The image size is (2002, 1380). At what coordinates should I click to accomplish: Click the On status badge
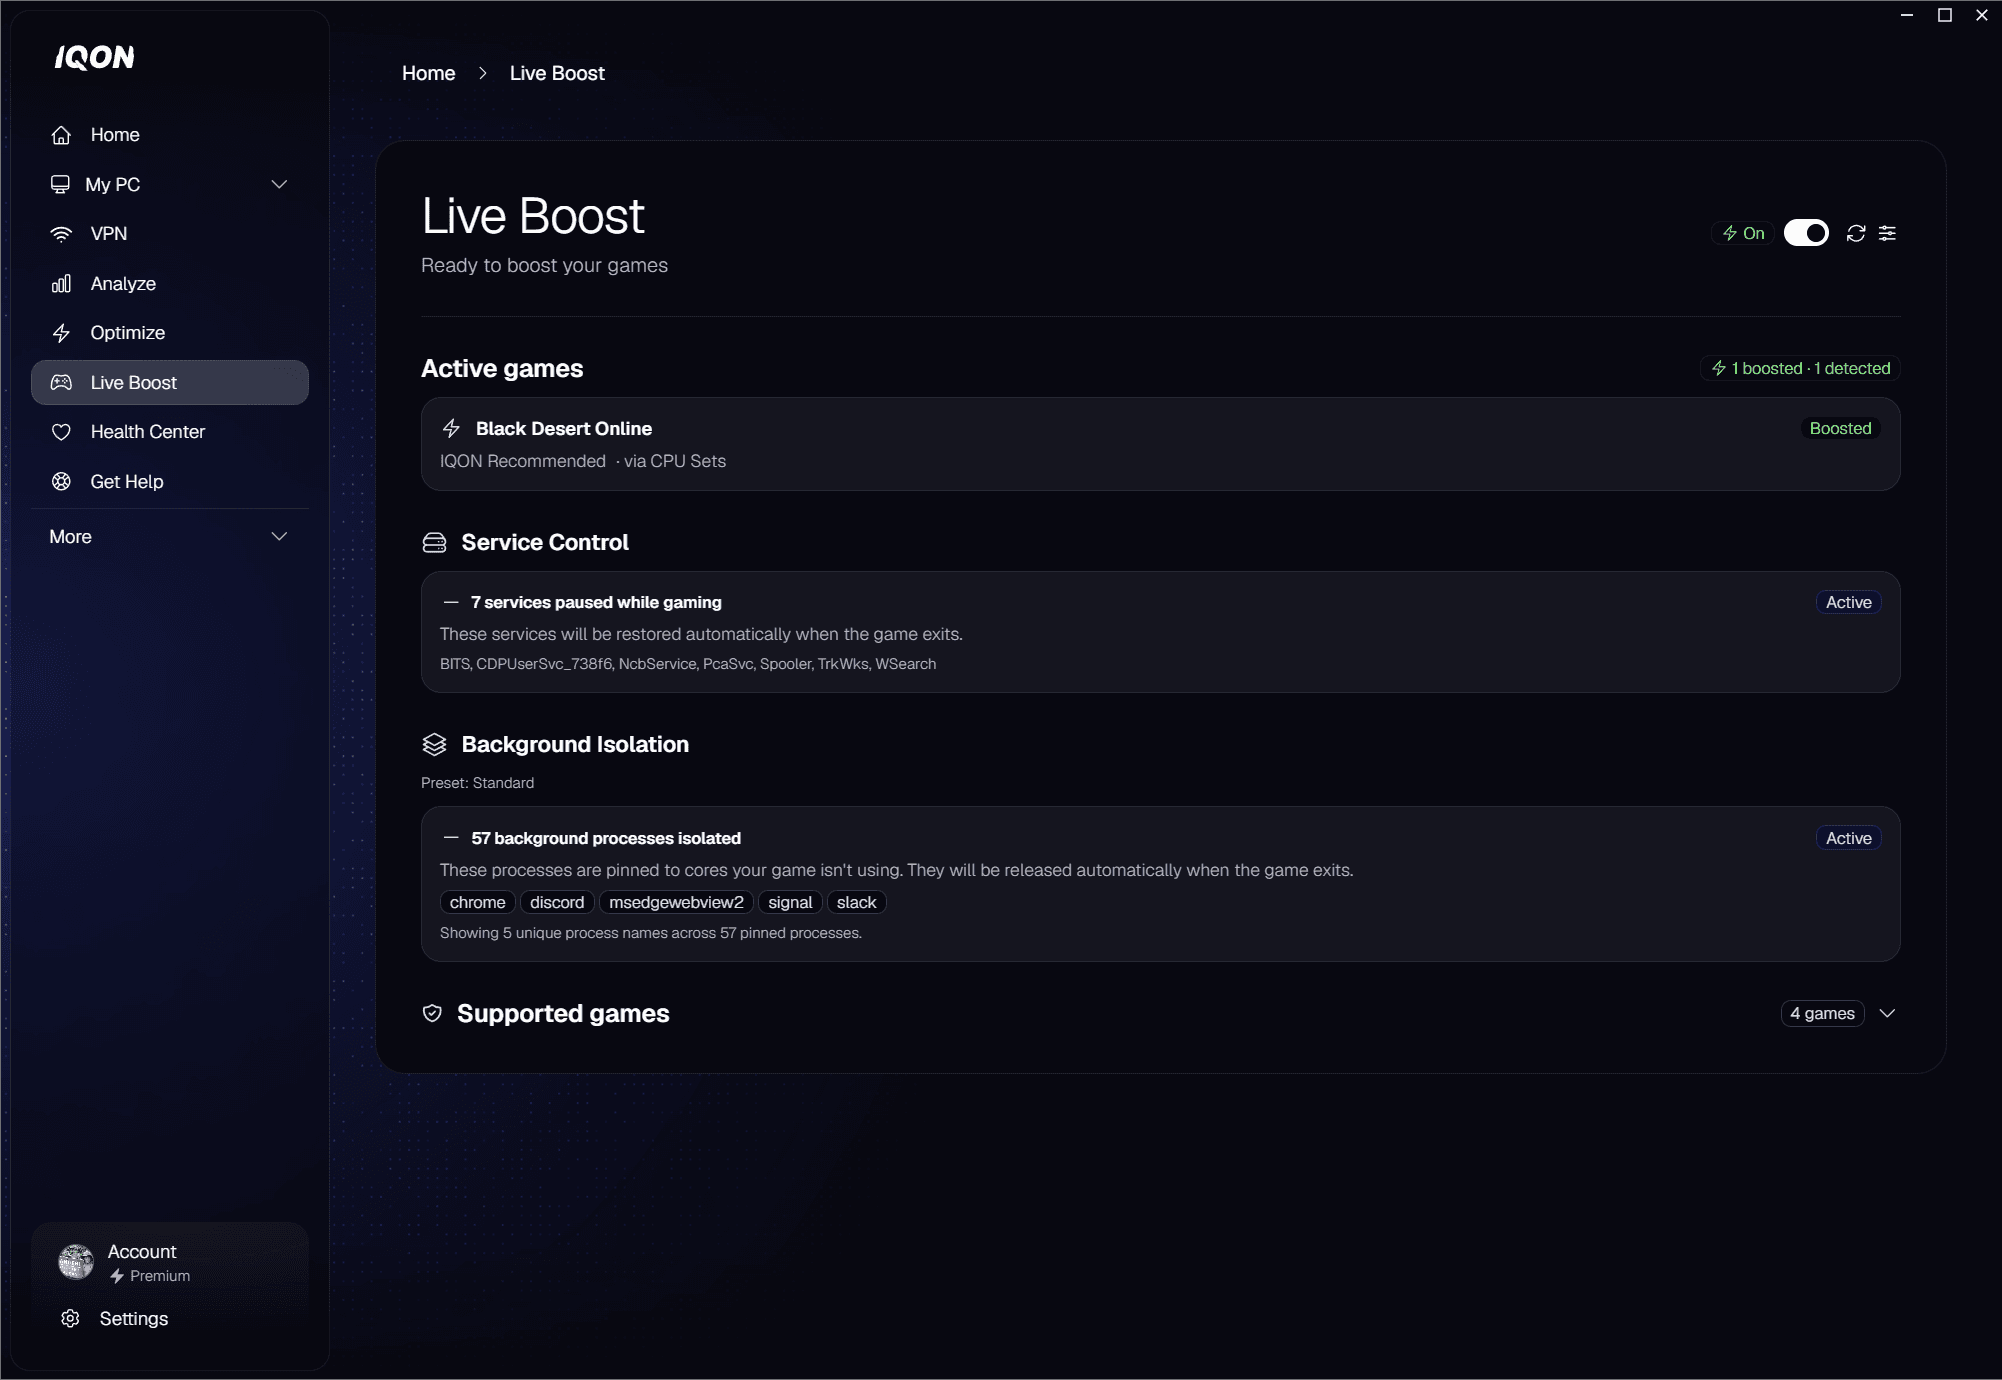1743,233
